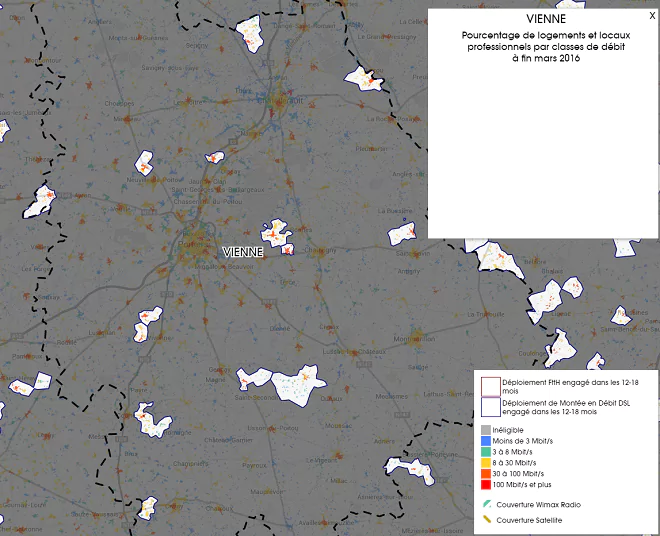Click the 8 à 30 Mbit/s yellow swatch
660x536 pixels.
tap(486, 463)
